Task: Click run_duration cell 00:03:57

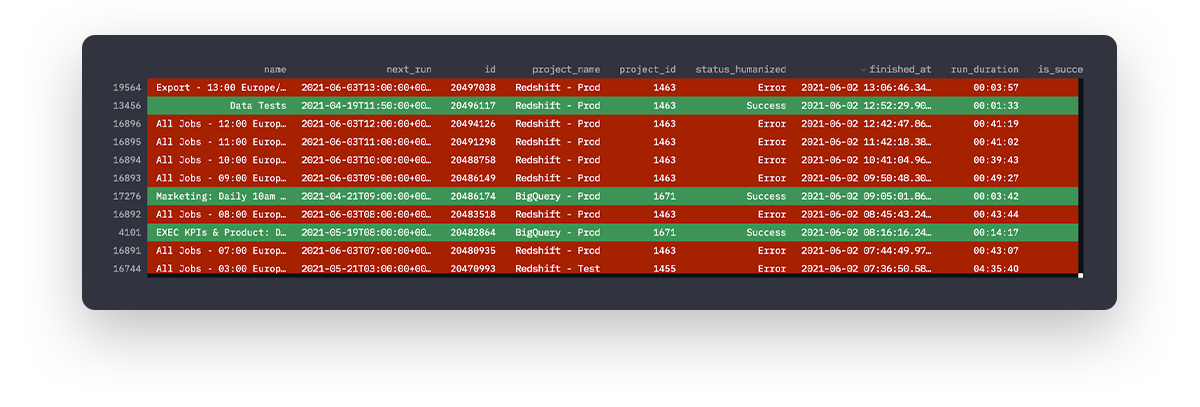Action: 996,88
